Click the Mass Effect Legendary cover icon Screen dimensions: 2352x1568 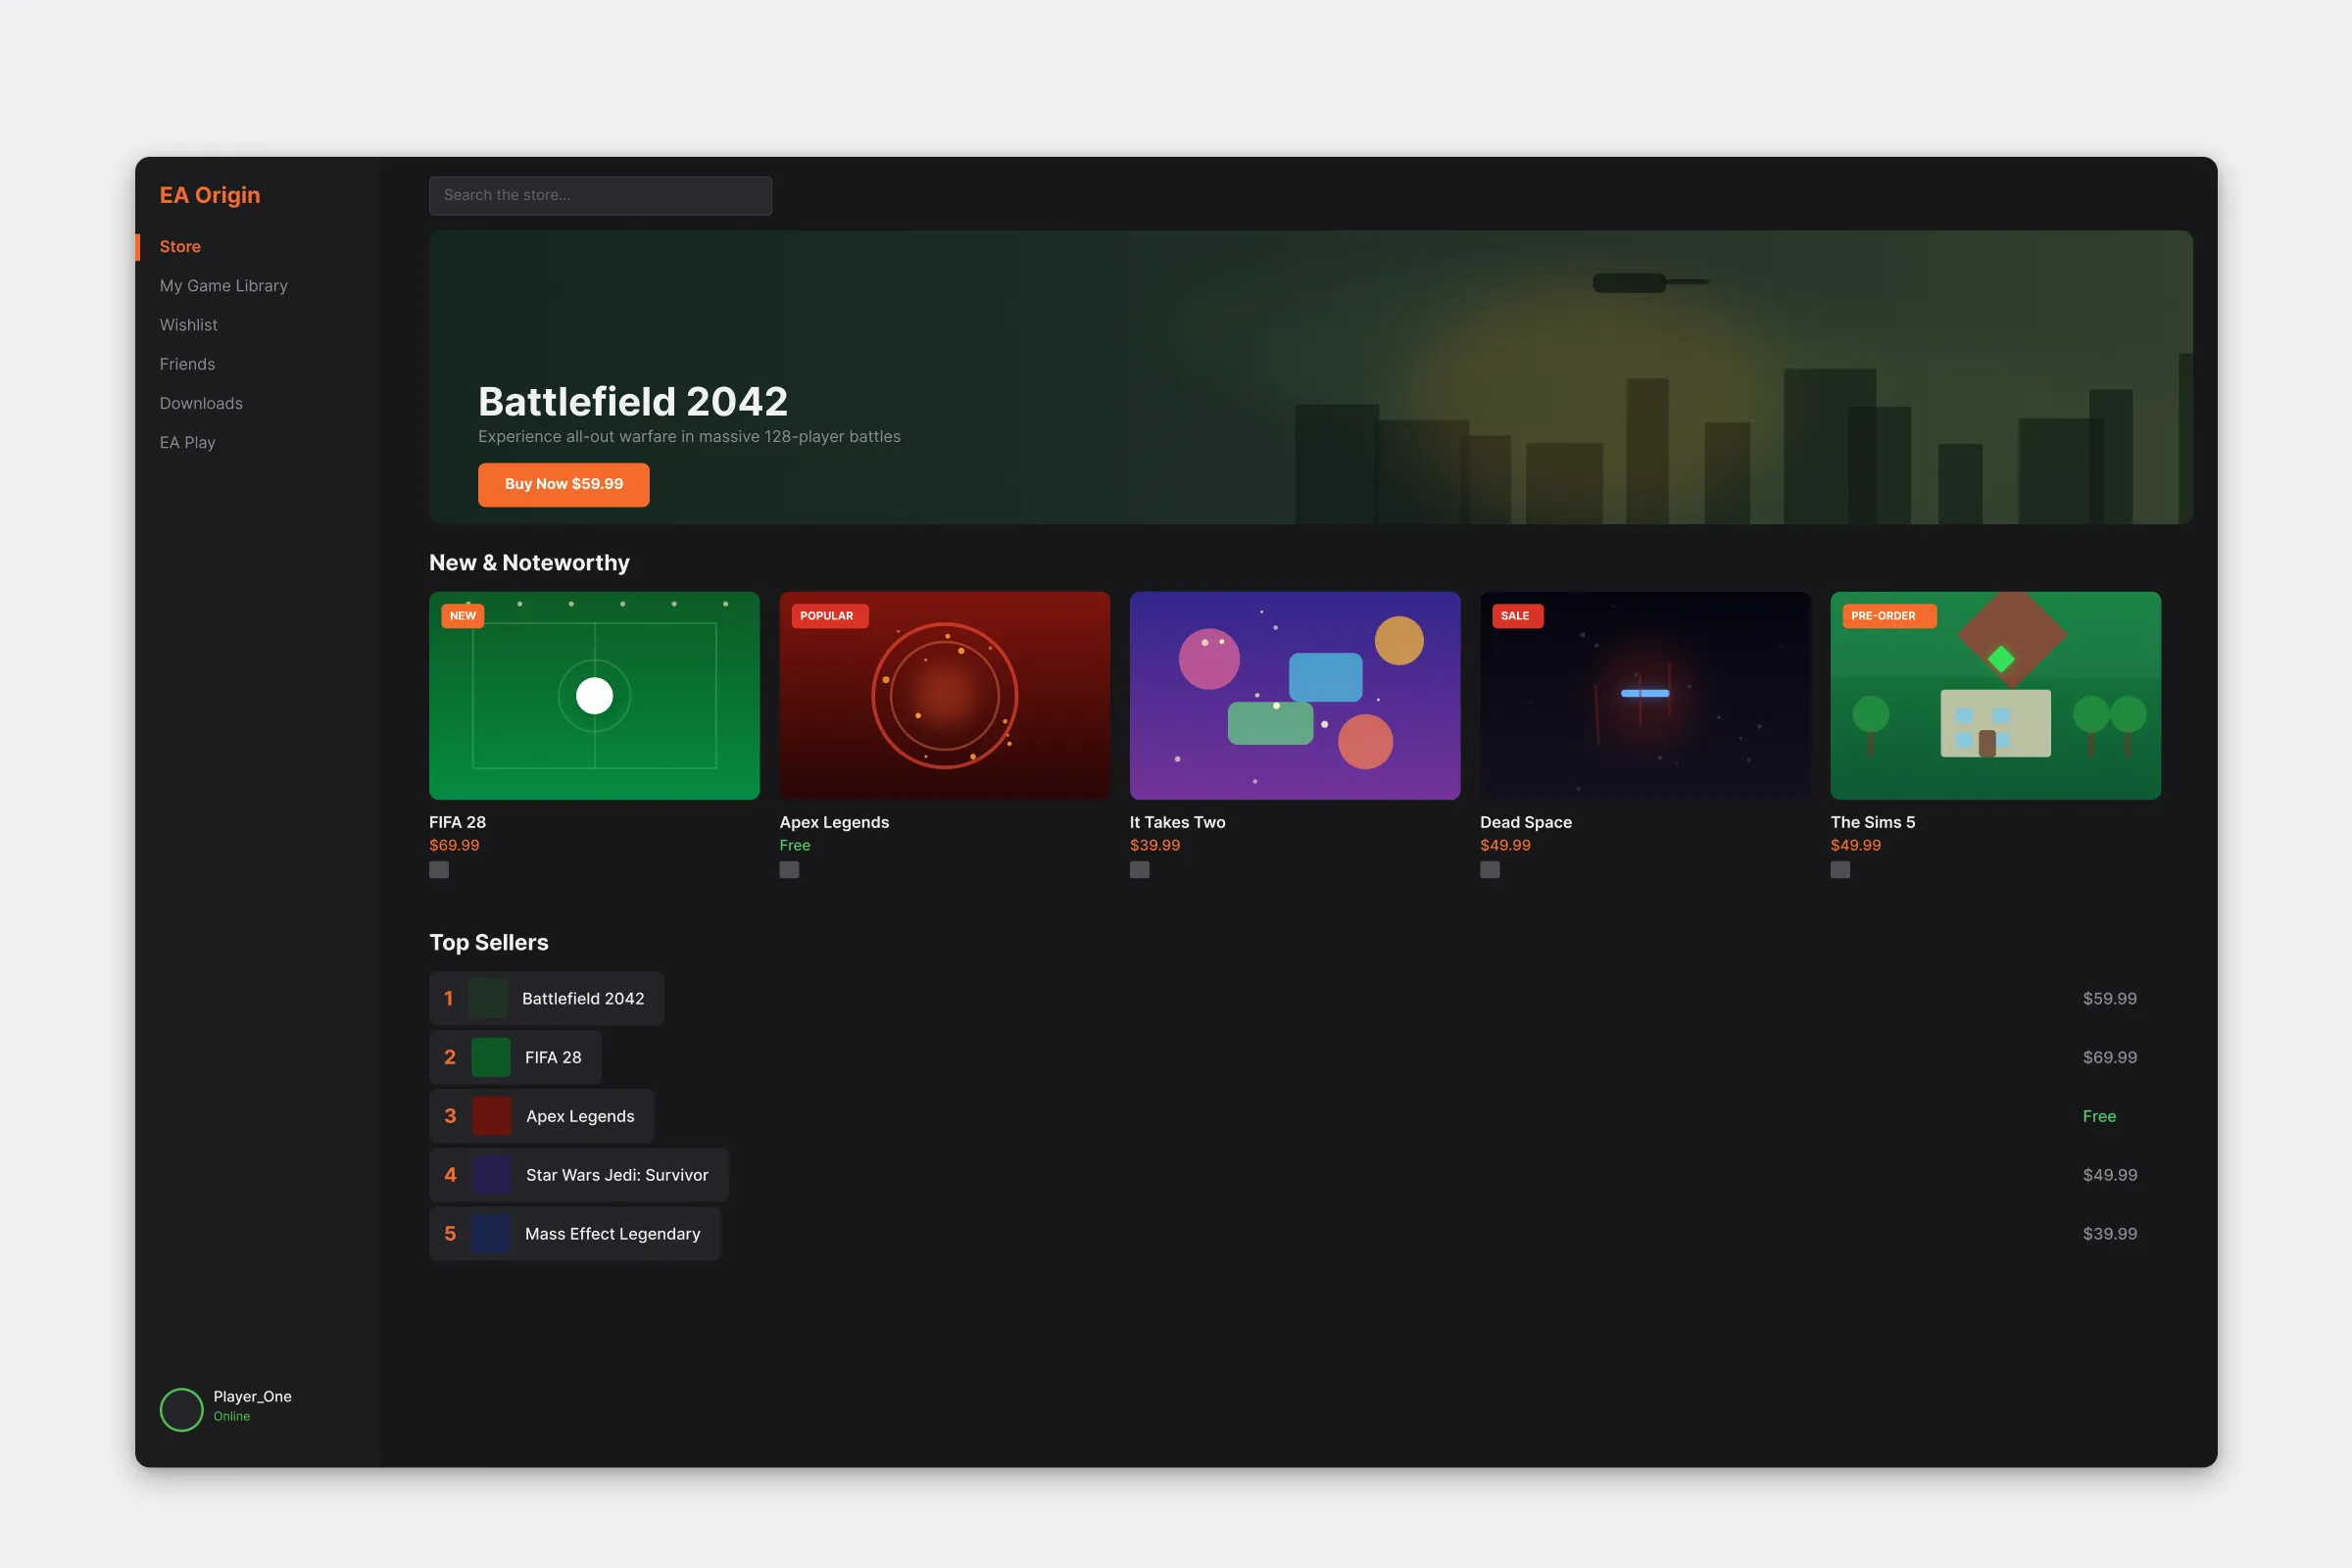click(x=490, y=1234)
